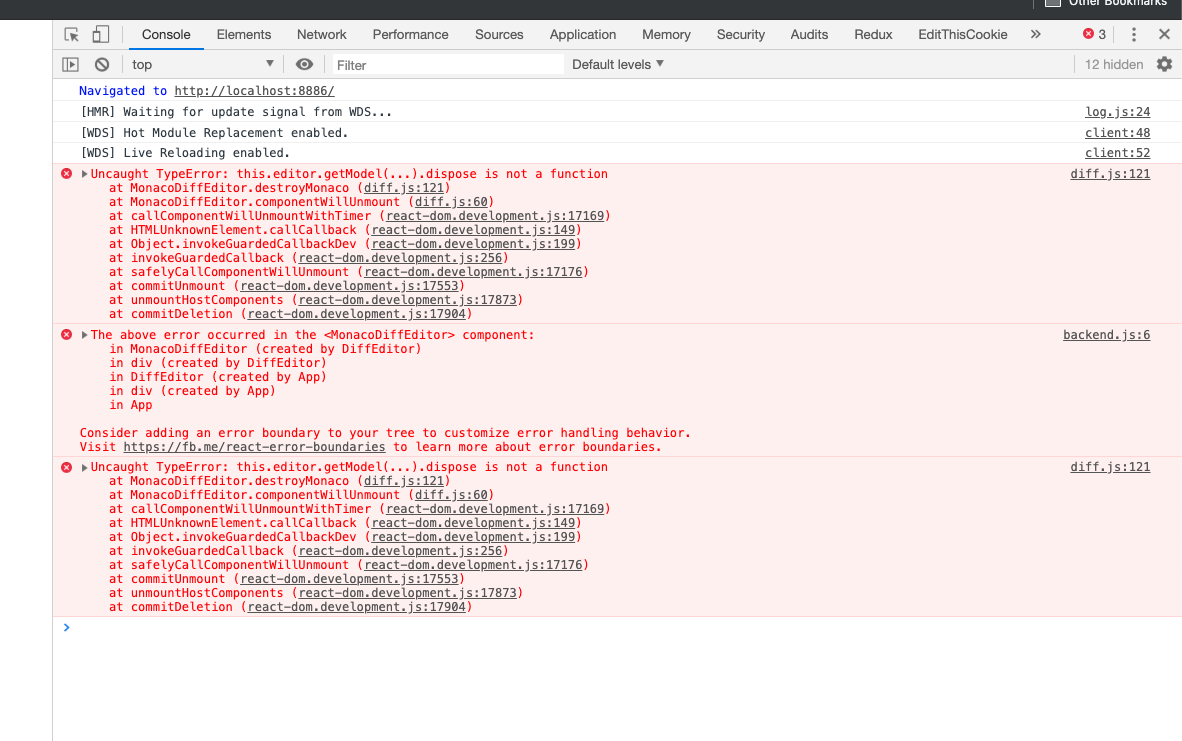Open the Security tab

point(740,35)
